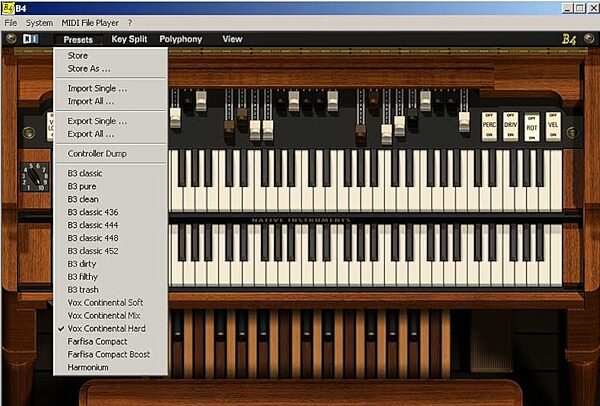Pick the Vox Continental Mix preset
This screenshot has height=406, width=600.
point(111,316)
